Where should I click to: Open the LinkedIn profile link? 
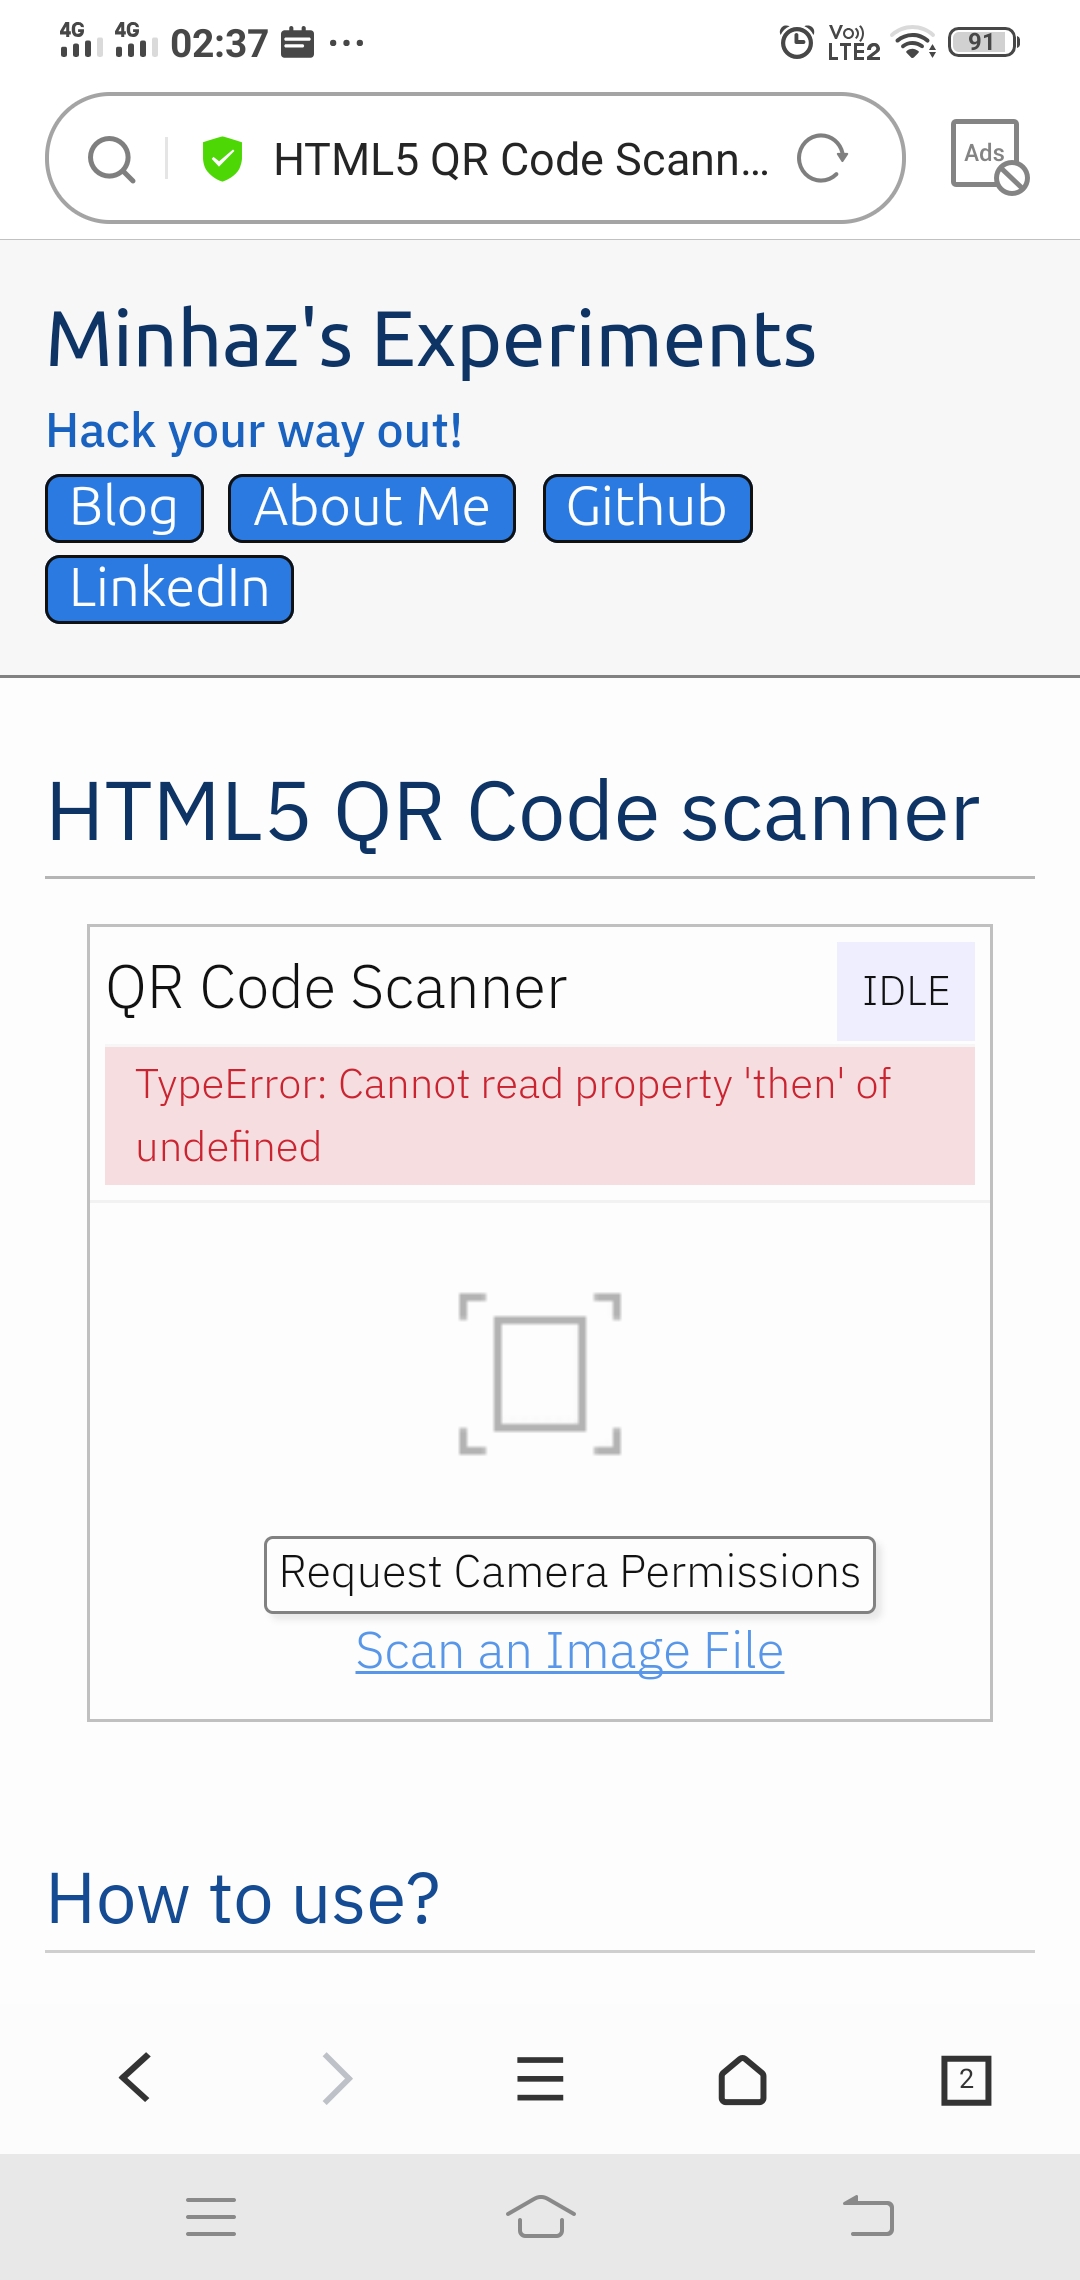tap(168, 589)
